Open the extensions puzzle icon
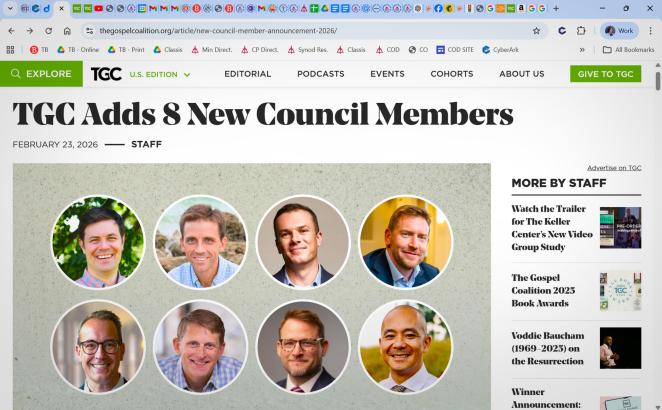 pos(581,31)
